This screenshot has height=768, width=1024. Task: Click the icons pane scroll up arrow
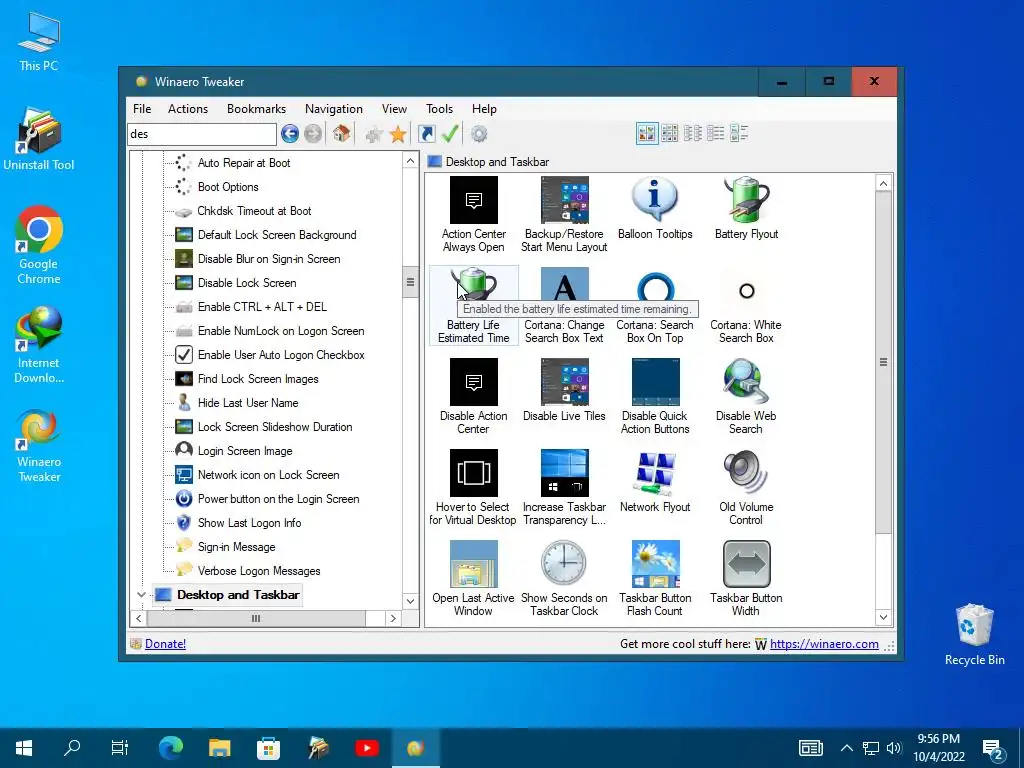pyautogui.click(x=883, y=184)
